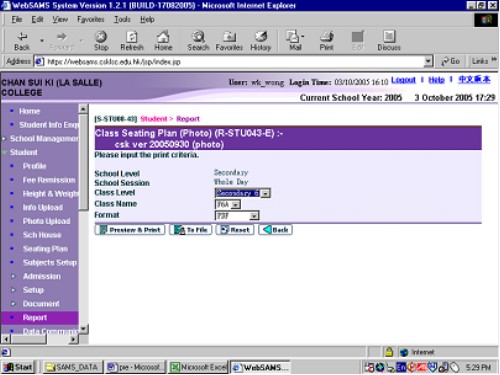Click the Links toolbar label
The height and width of the screenshot is (375, 500).
click(x=480, y=61)
